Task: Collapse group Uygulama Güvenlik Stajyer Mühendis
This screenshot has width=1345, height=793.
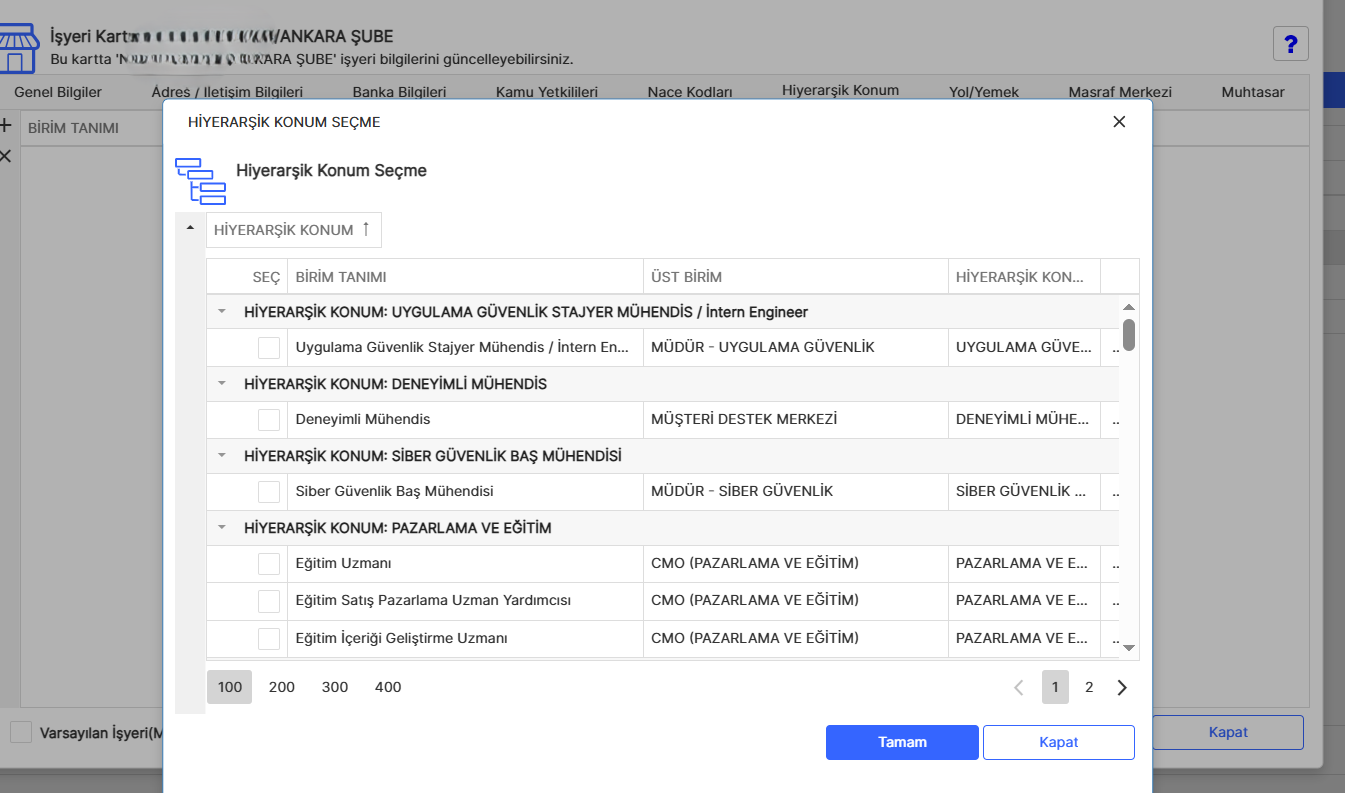Action: tap(222, 312)
